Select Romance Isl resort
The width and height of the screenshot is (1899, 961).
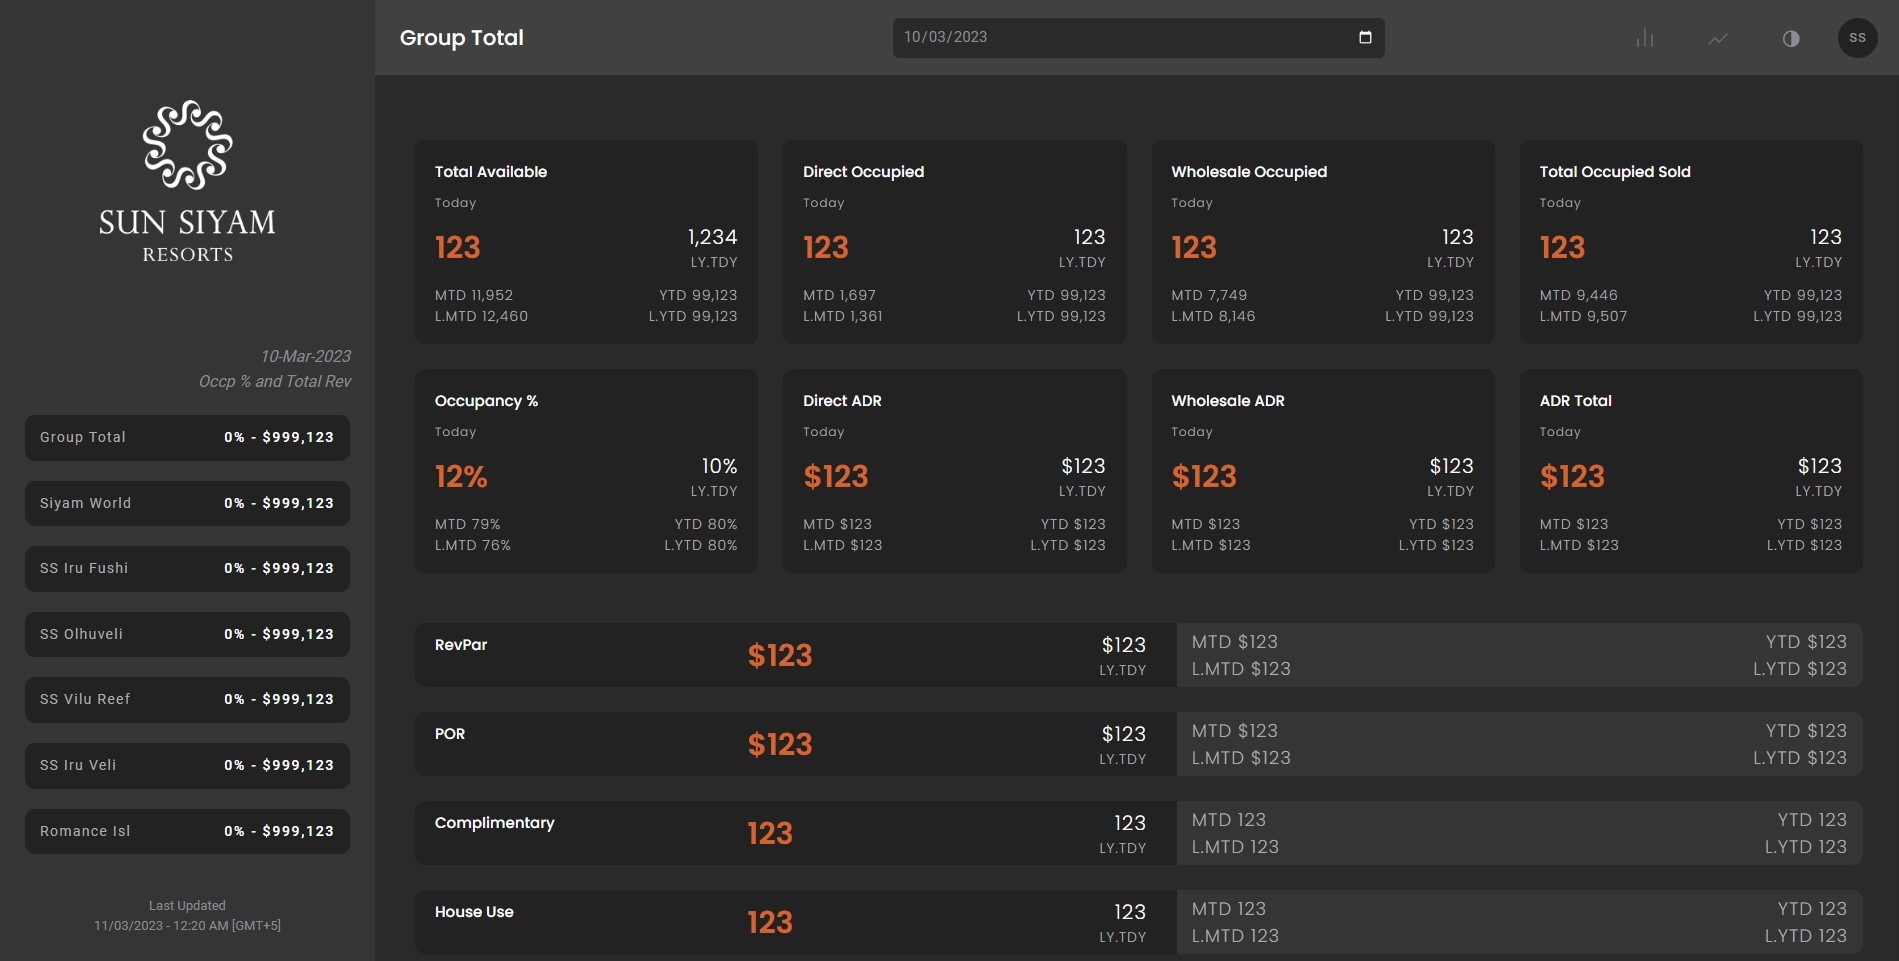[187, 831]
